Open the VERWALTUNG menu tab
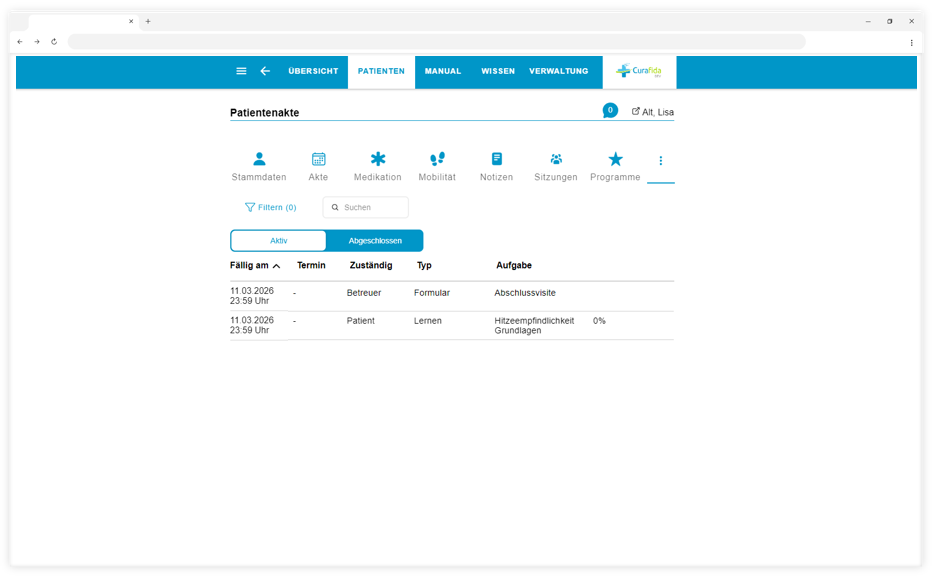This screenshot has width=935, height=578. point(559,71)
